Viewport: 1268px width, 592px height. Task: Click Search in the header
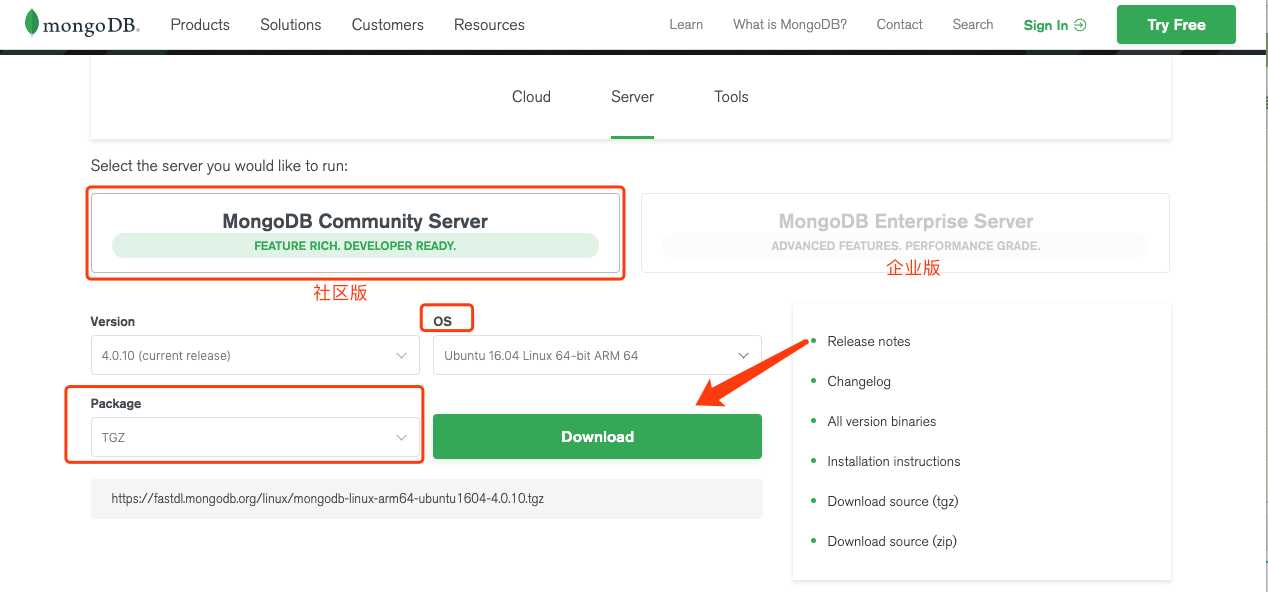pyautogui.click(x=973, y=24)
